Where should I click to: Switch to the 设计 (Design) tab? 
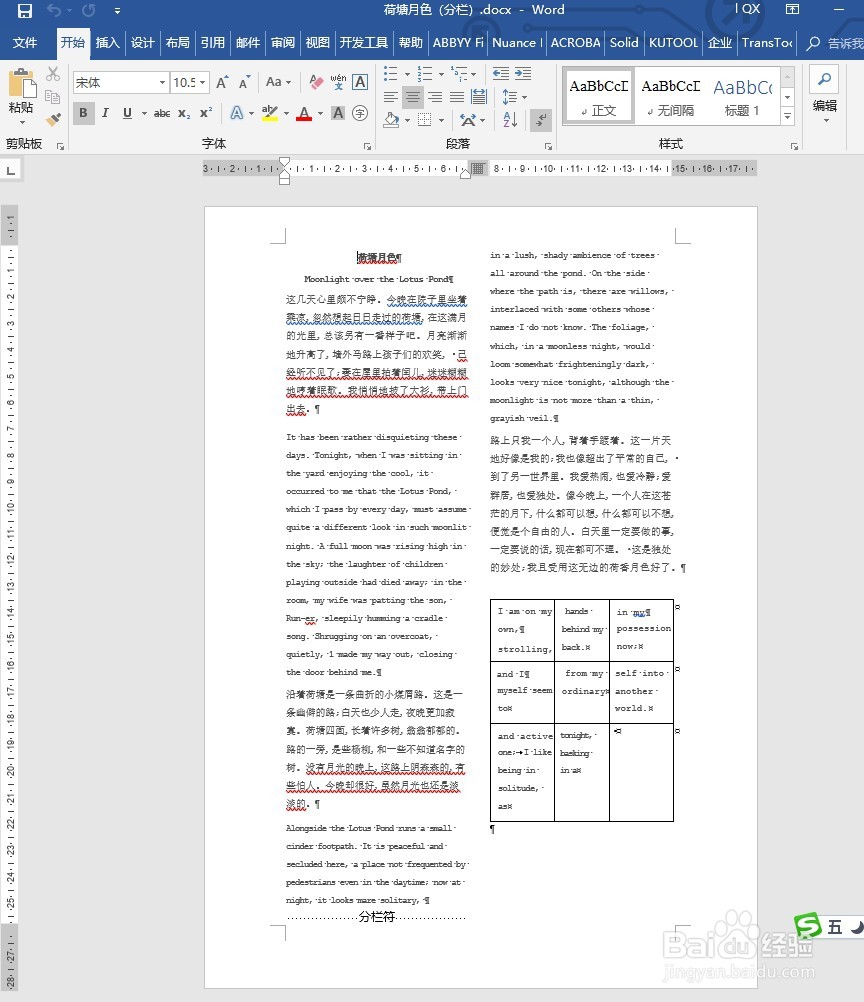pyautogui.click(x=143, y=43)
